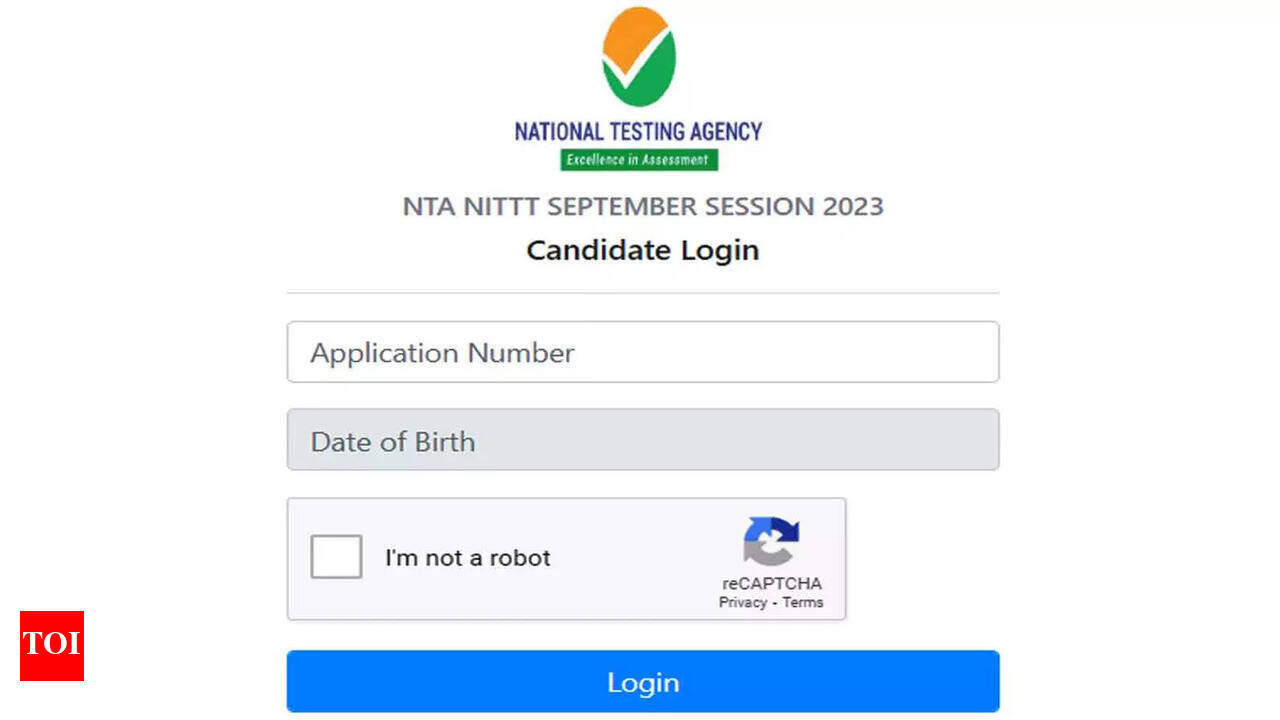This screenshot has height=720, width=1280.
Task: Click the NTA NITTT September Session 2023 heading
Action: [x=642, y=207]
